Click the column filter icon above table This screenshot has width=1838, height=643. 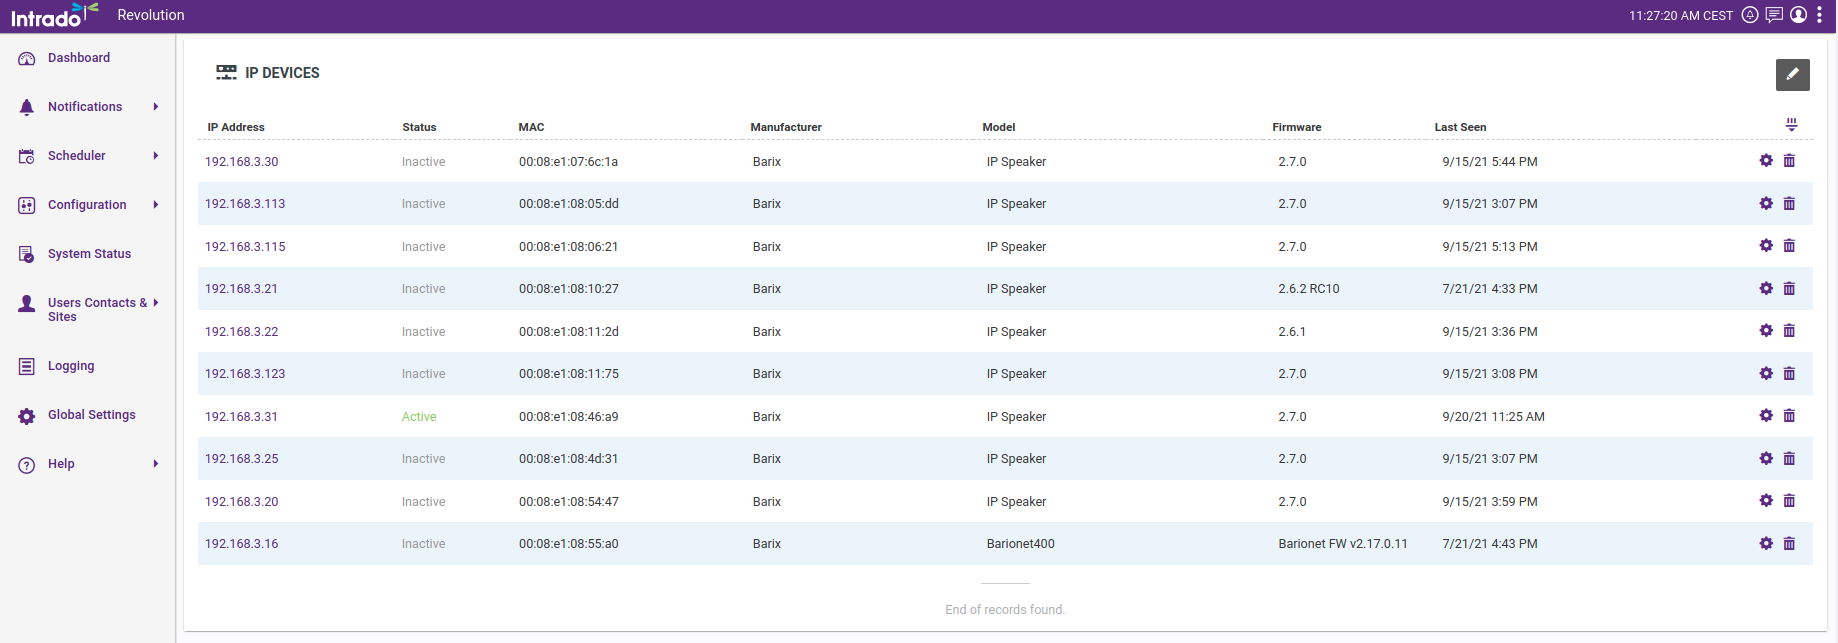pyautogui.click(x=1791, y=125)
